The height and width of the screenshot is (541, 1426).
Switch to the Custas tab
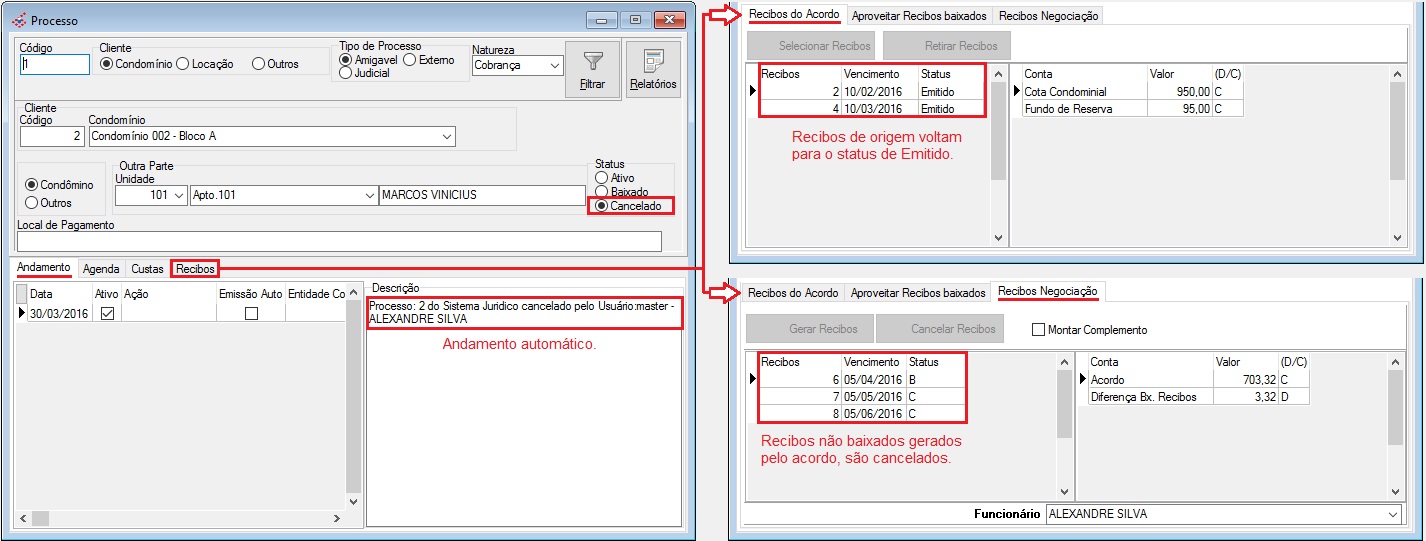147,269
